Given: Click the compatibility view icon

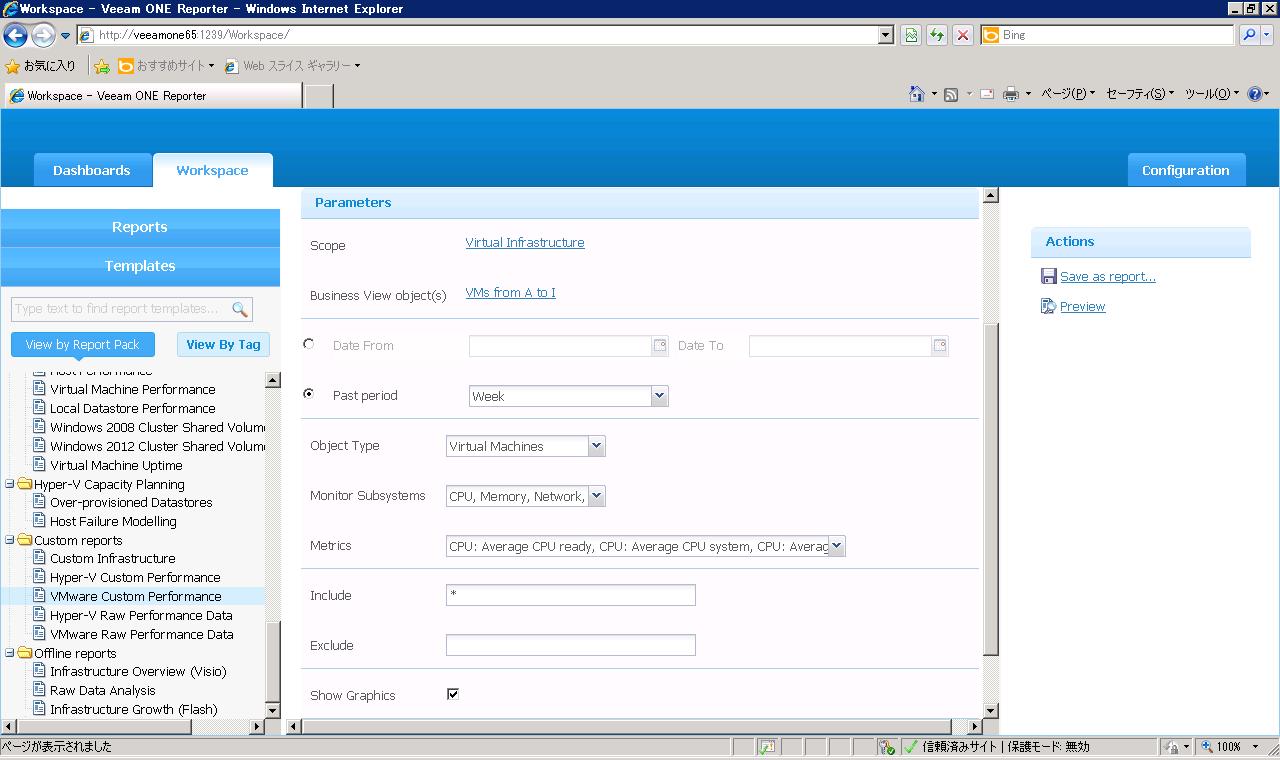Looking at the screenshot, I should 911,35.
